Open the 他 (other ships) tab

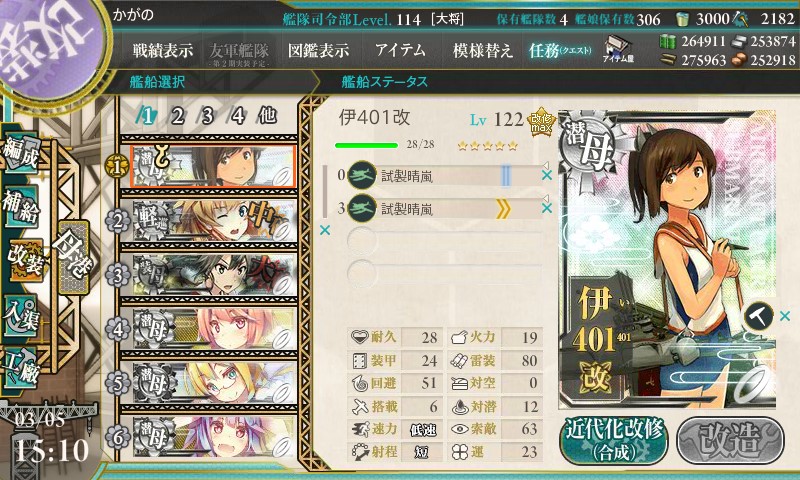coord(267,116)
